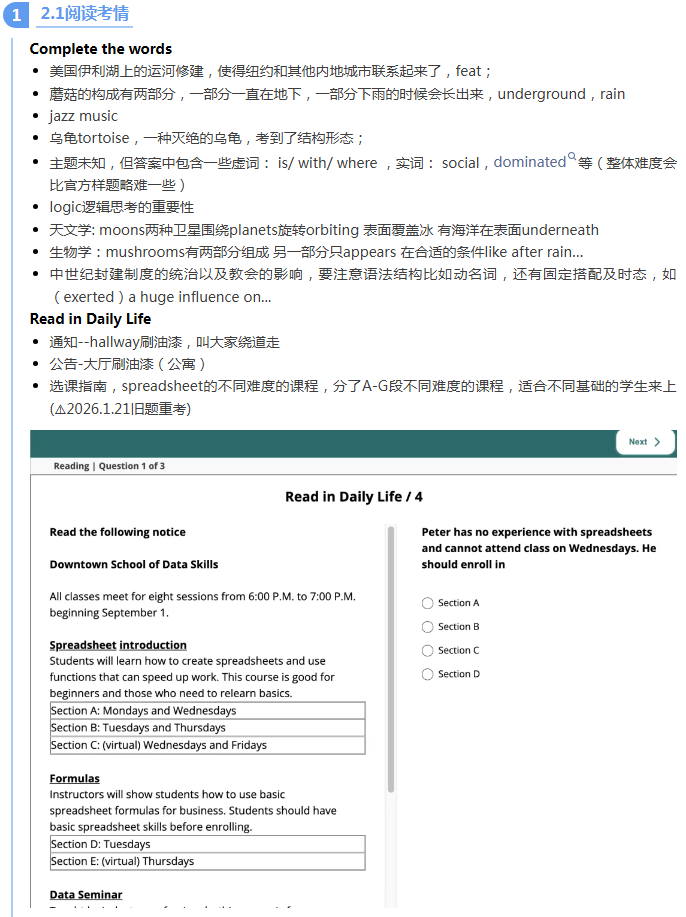686x917 pixels.
Task: Click the passage's vertical scrollbar
Action: coord(390,660)
